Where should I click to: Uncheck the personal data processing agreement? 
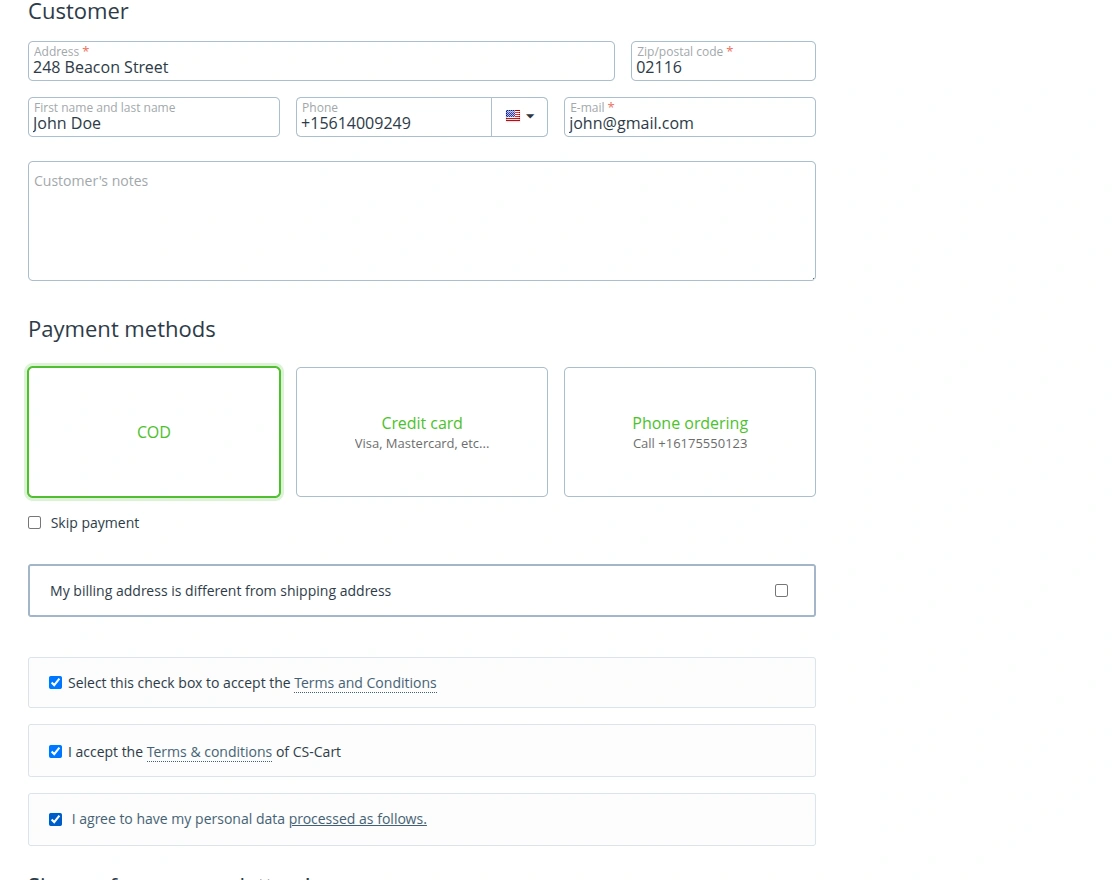[55, 818]
